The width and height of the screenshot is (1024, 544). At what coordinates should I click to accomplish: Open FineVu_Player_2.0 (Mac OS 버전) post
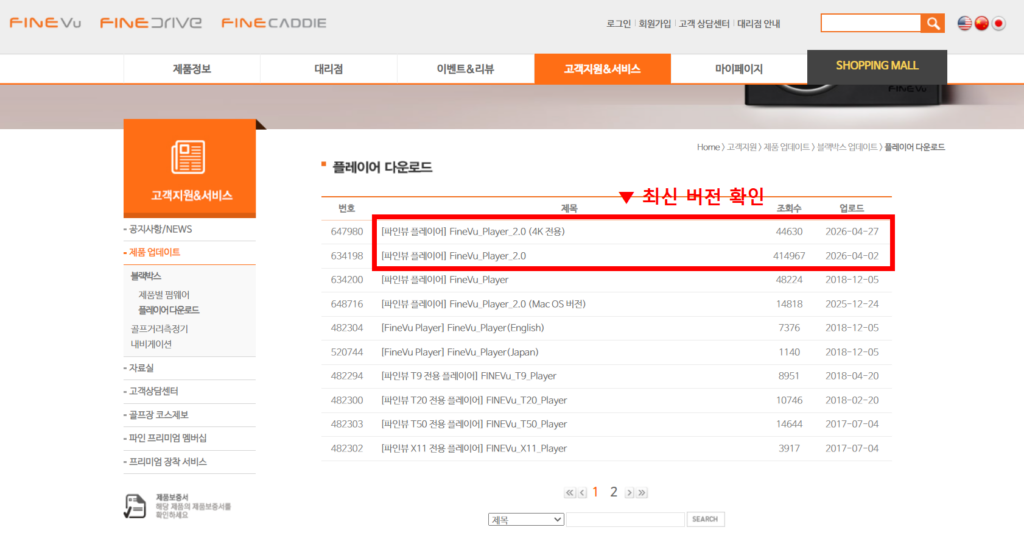click(483, 304)
